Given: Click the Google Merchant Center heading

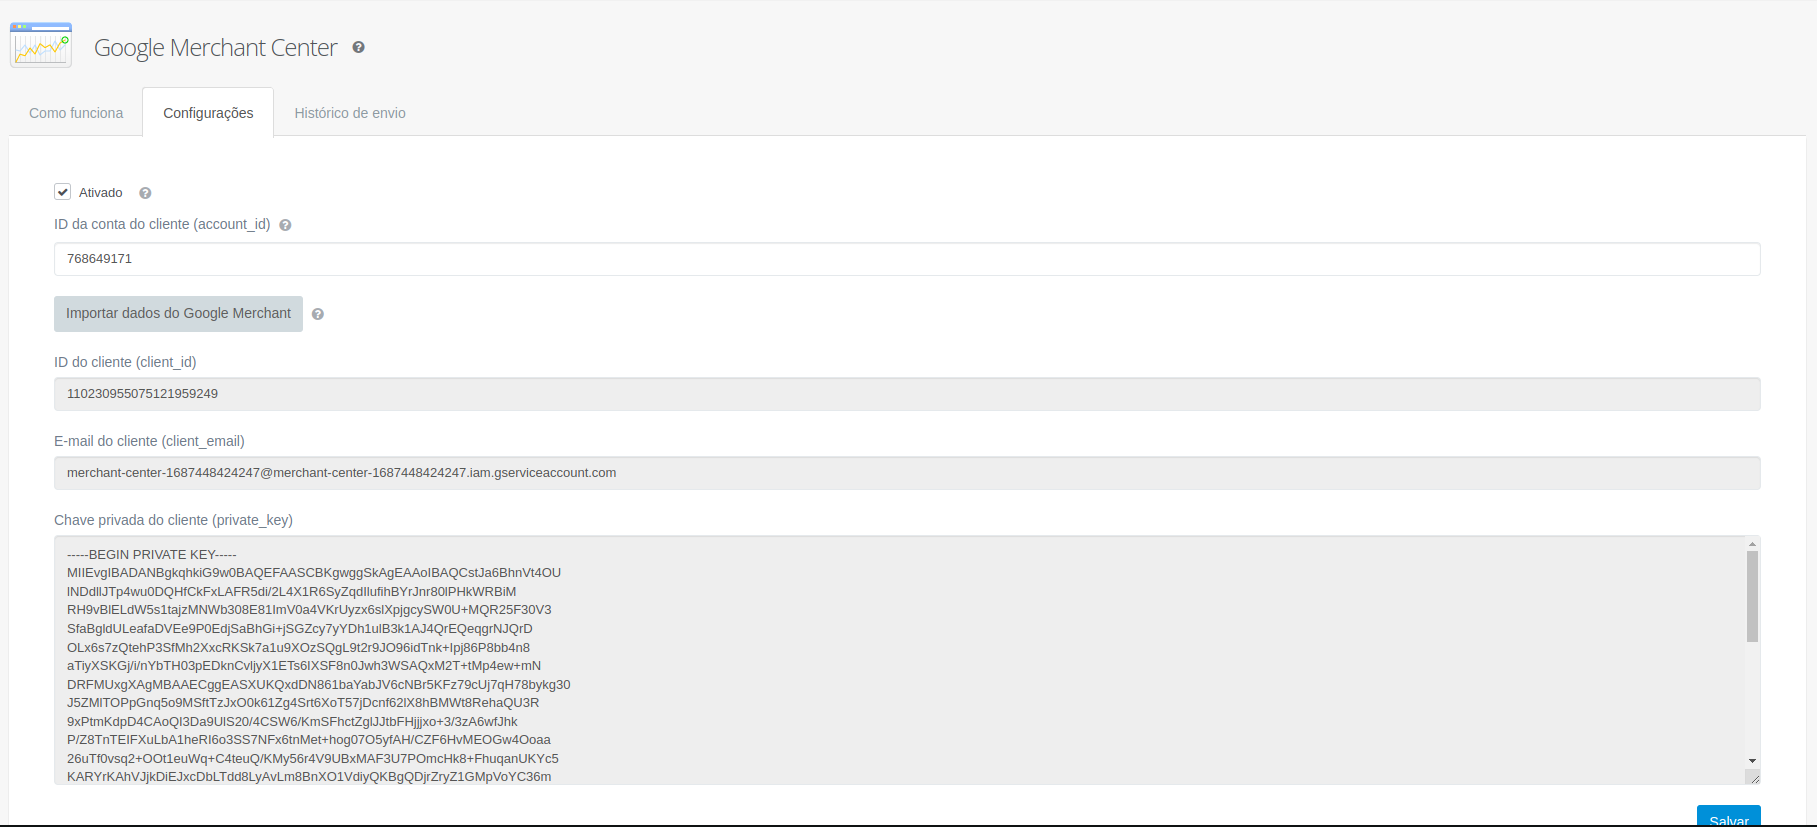Looking at the screenshot, I should 215,48.
